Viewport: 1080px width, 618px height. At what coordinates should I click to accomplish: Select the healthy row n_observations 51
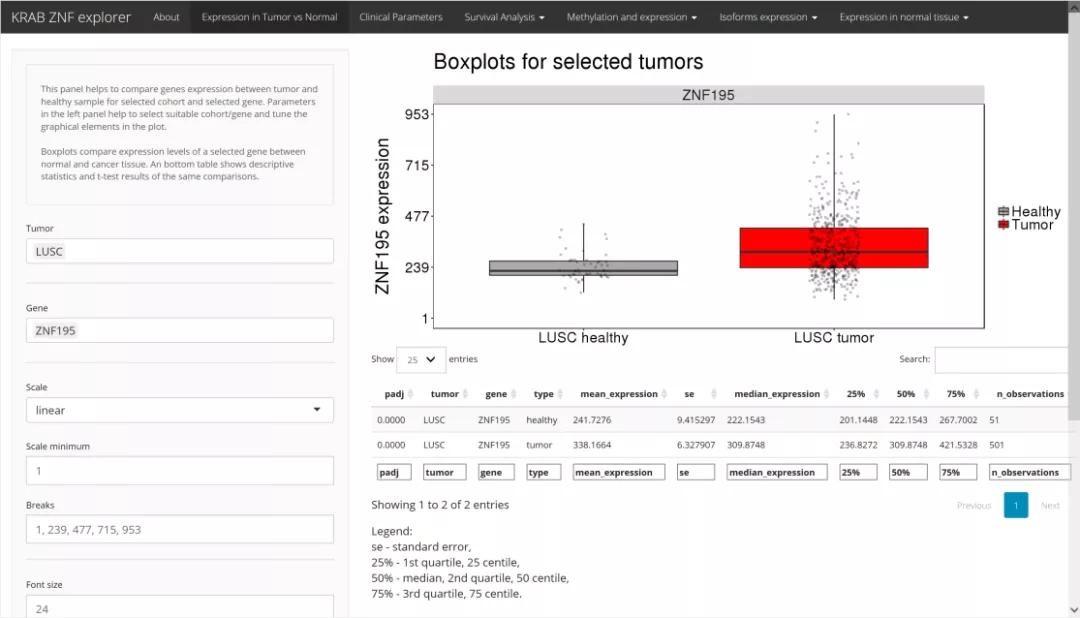tap(994, 420)
